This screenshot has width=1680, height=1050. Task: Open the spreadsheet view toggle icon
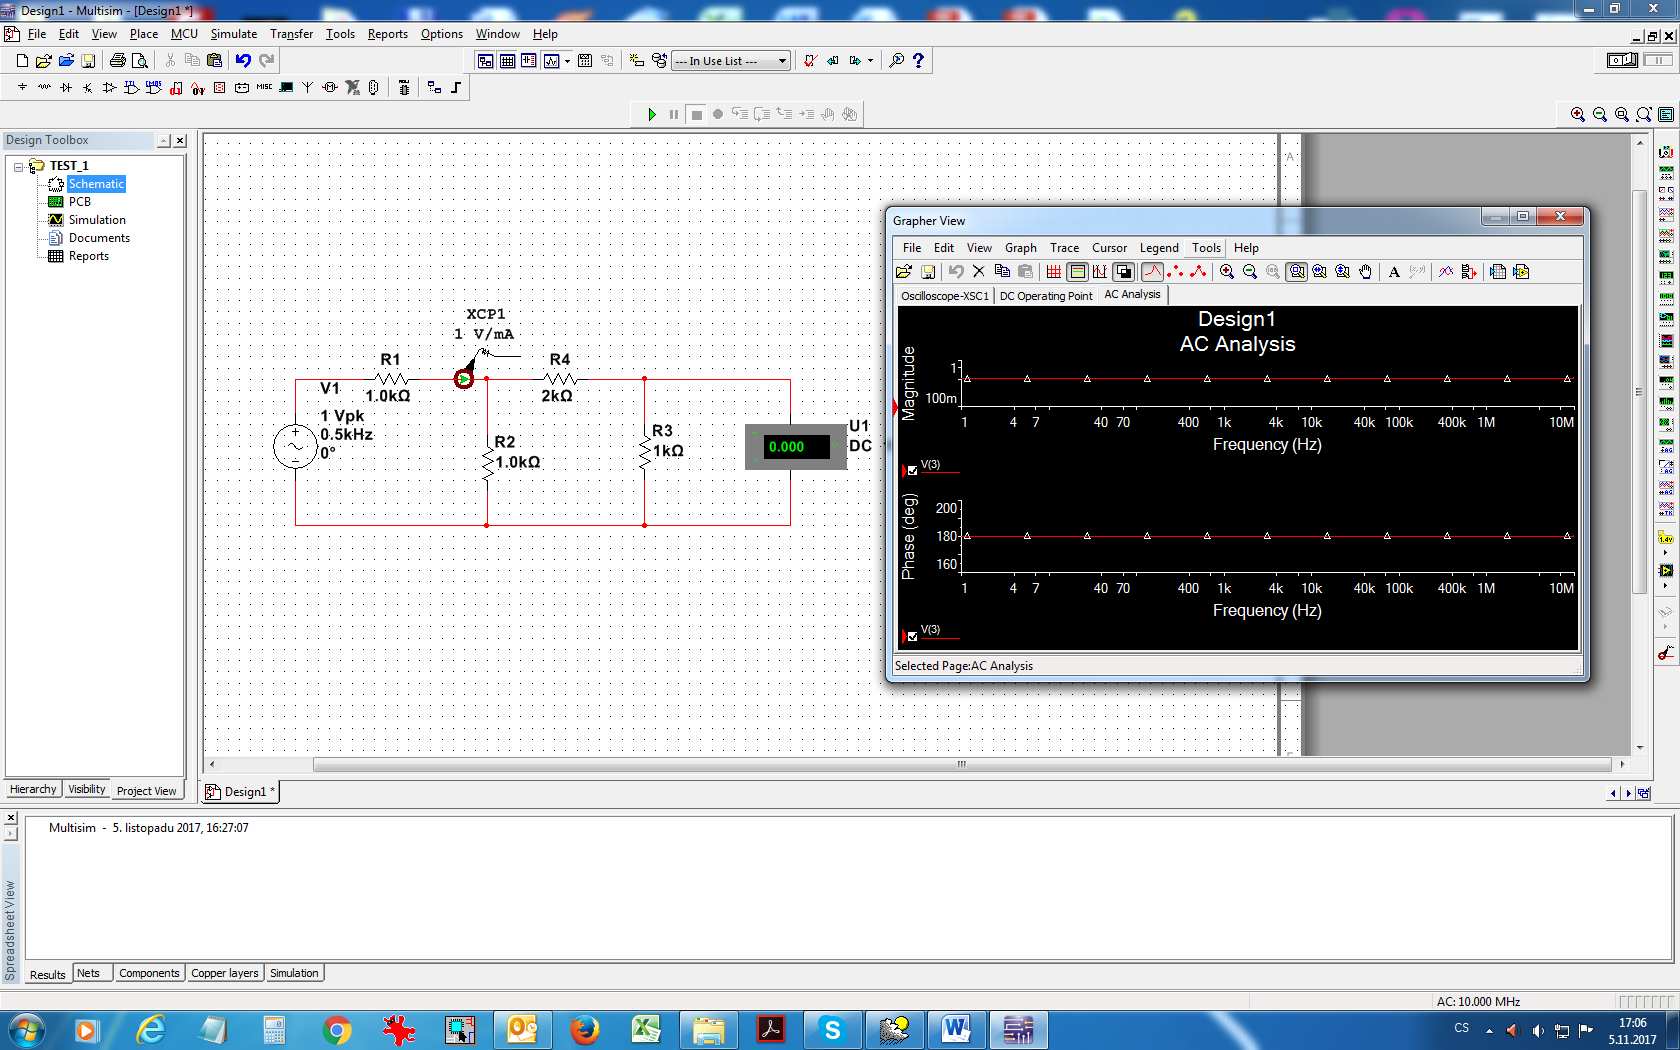coord(508,61)
